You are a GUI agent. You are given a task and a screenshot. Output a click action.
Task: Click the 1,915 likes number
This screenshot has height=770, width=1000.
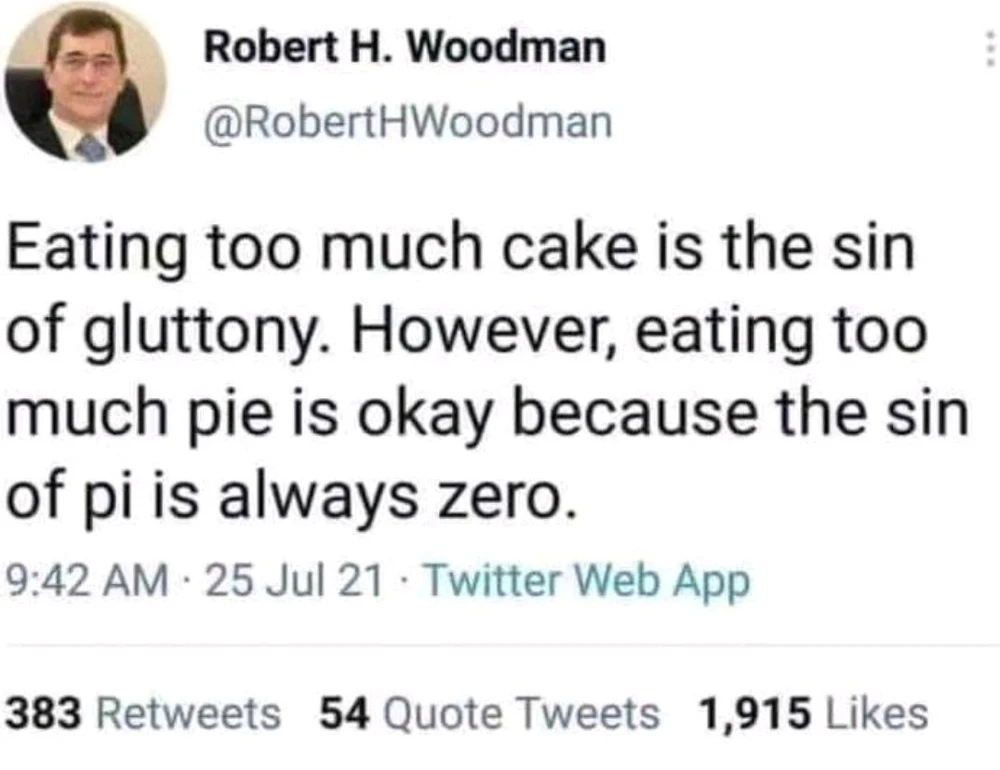click(753, 713)
